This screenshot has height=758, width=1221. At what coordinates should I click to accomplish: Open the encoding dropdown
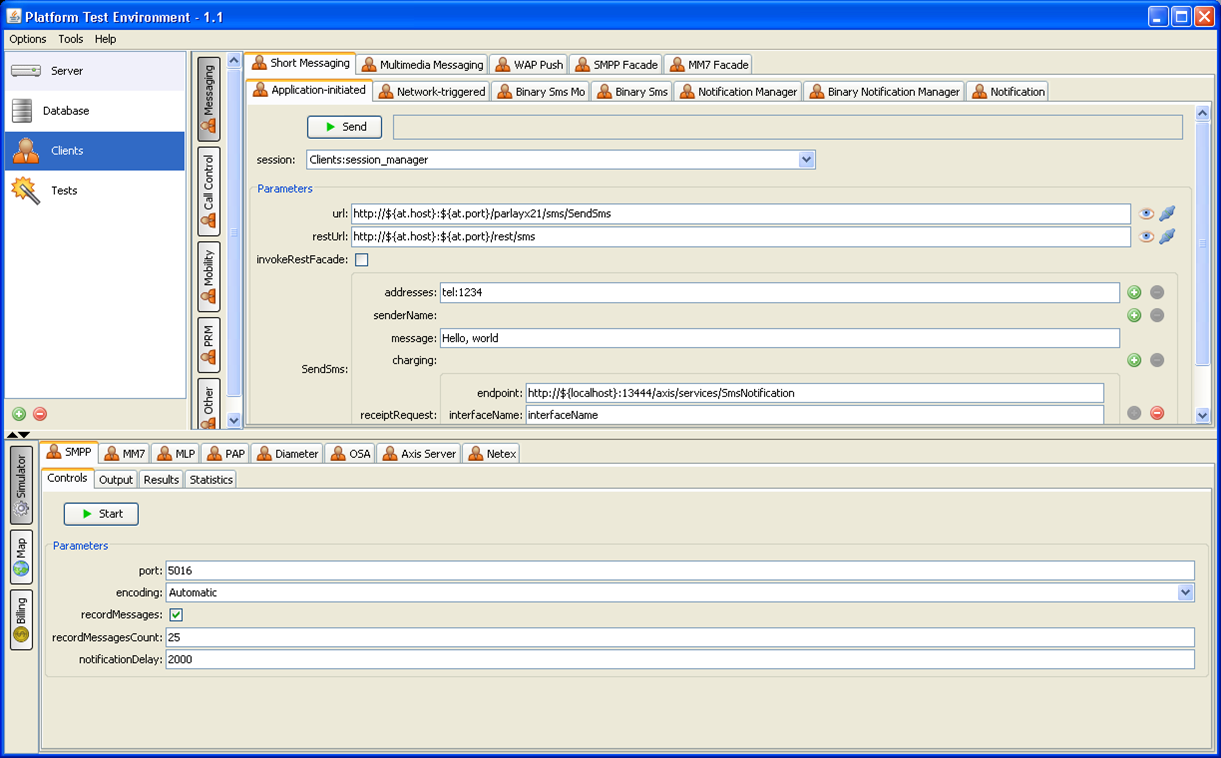pyautogui.click(x=1186, y=592)
